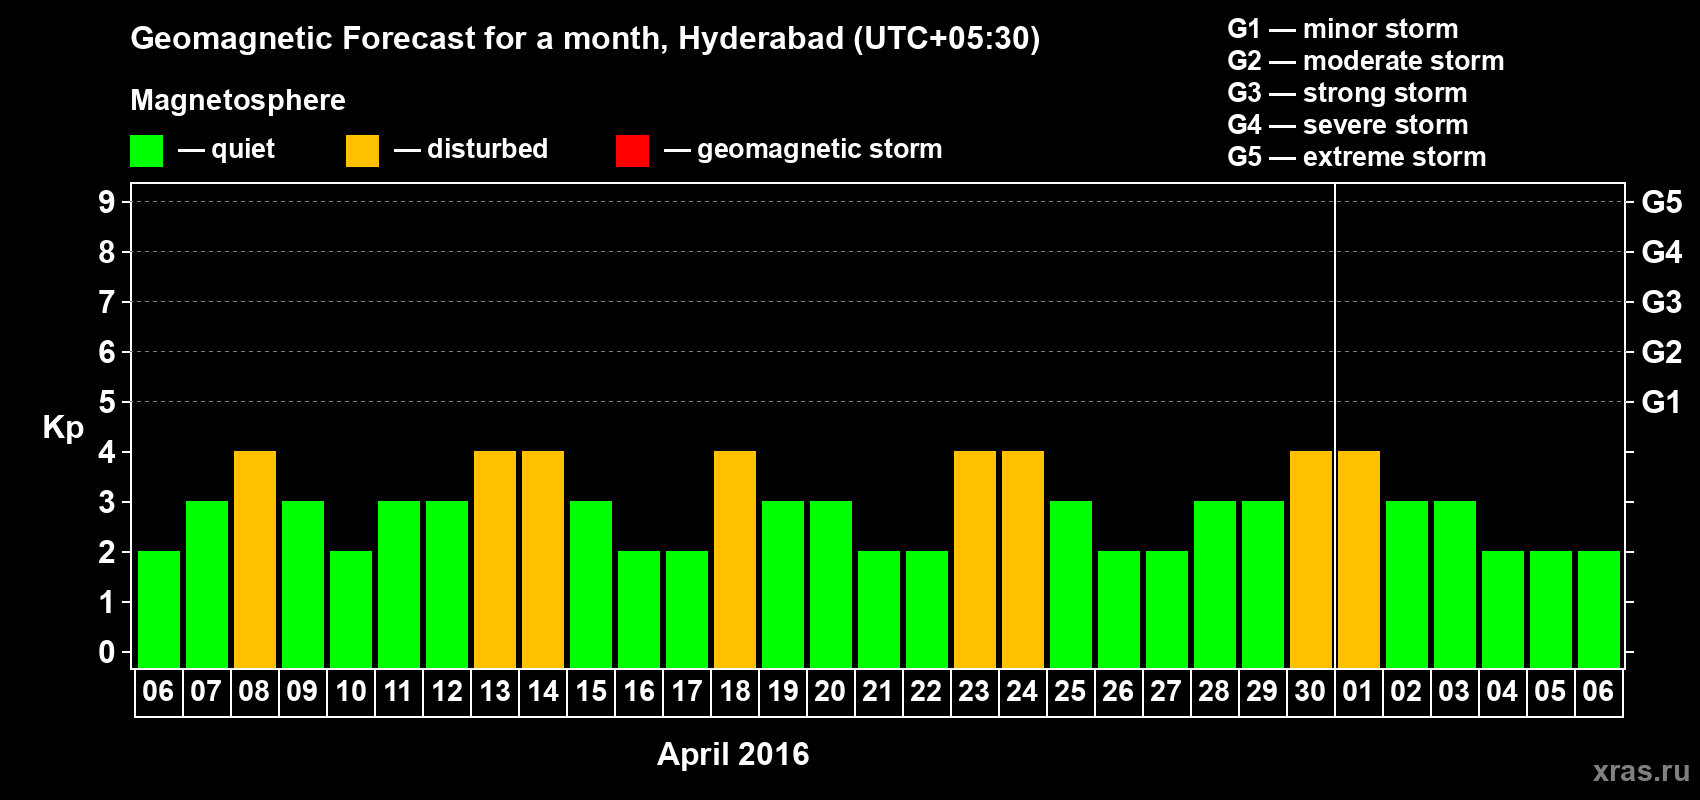1700x800 pixels.
Task: Click the green bar above date 03
Action: pos(1455,585)
